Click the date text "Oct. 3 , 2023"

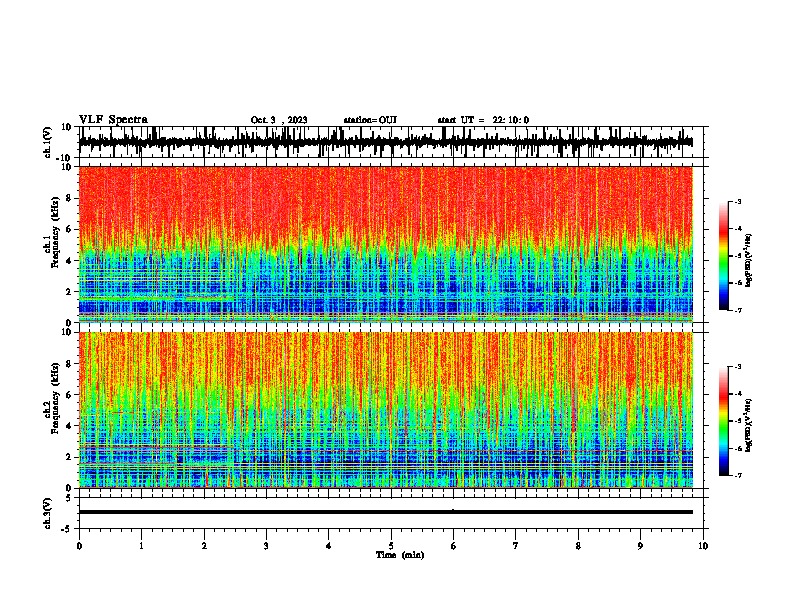click(x=279, y=120)
